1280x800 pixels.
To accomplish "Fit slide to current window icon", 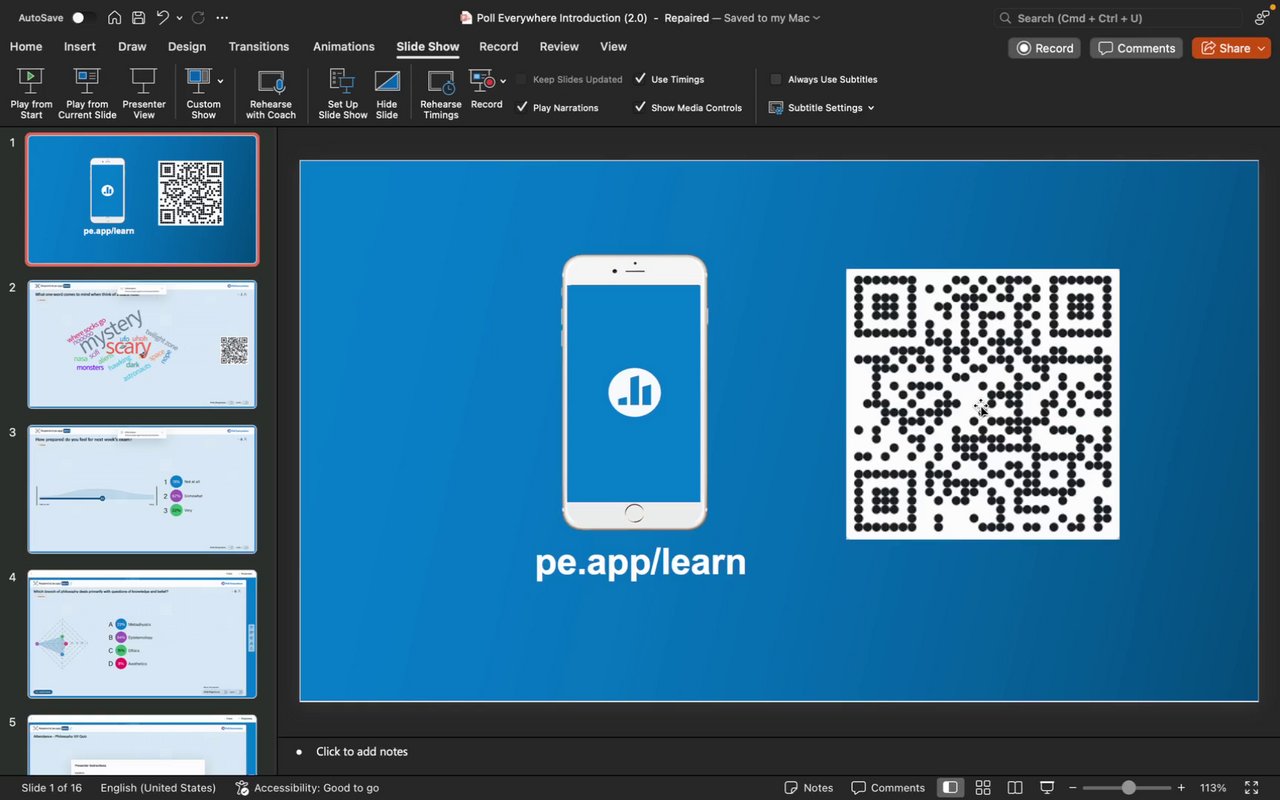I will [1251, 788].
